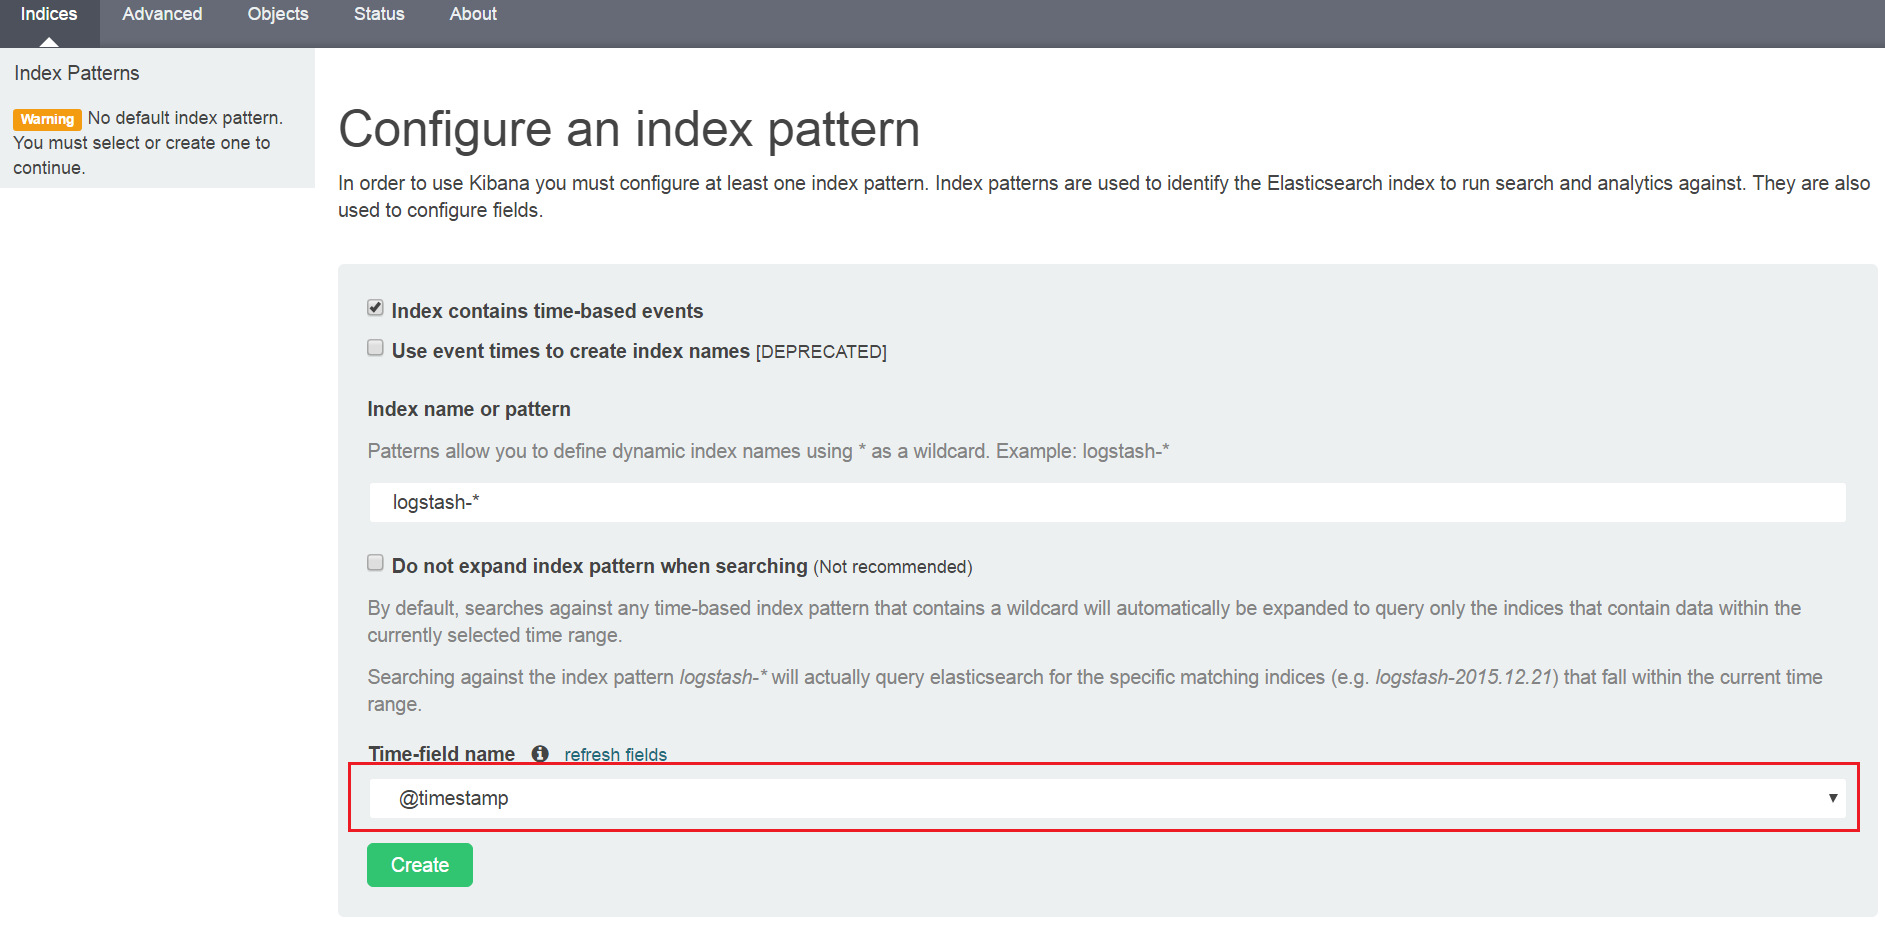Click the Time-field name label

[441, 754]
